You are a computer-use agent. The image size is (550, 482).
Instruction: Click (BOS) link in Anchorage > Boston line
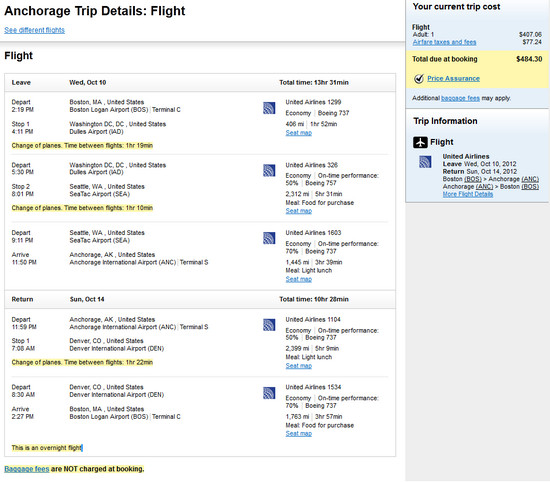[x=530, y=187]
